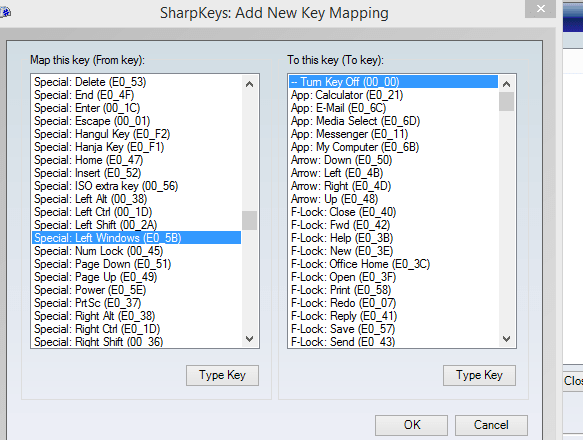Select Special: ISO extra key (00_56)
This screenshot has width=583, height=440.
pos(136,186)
